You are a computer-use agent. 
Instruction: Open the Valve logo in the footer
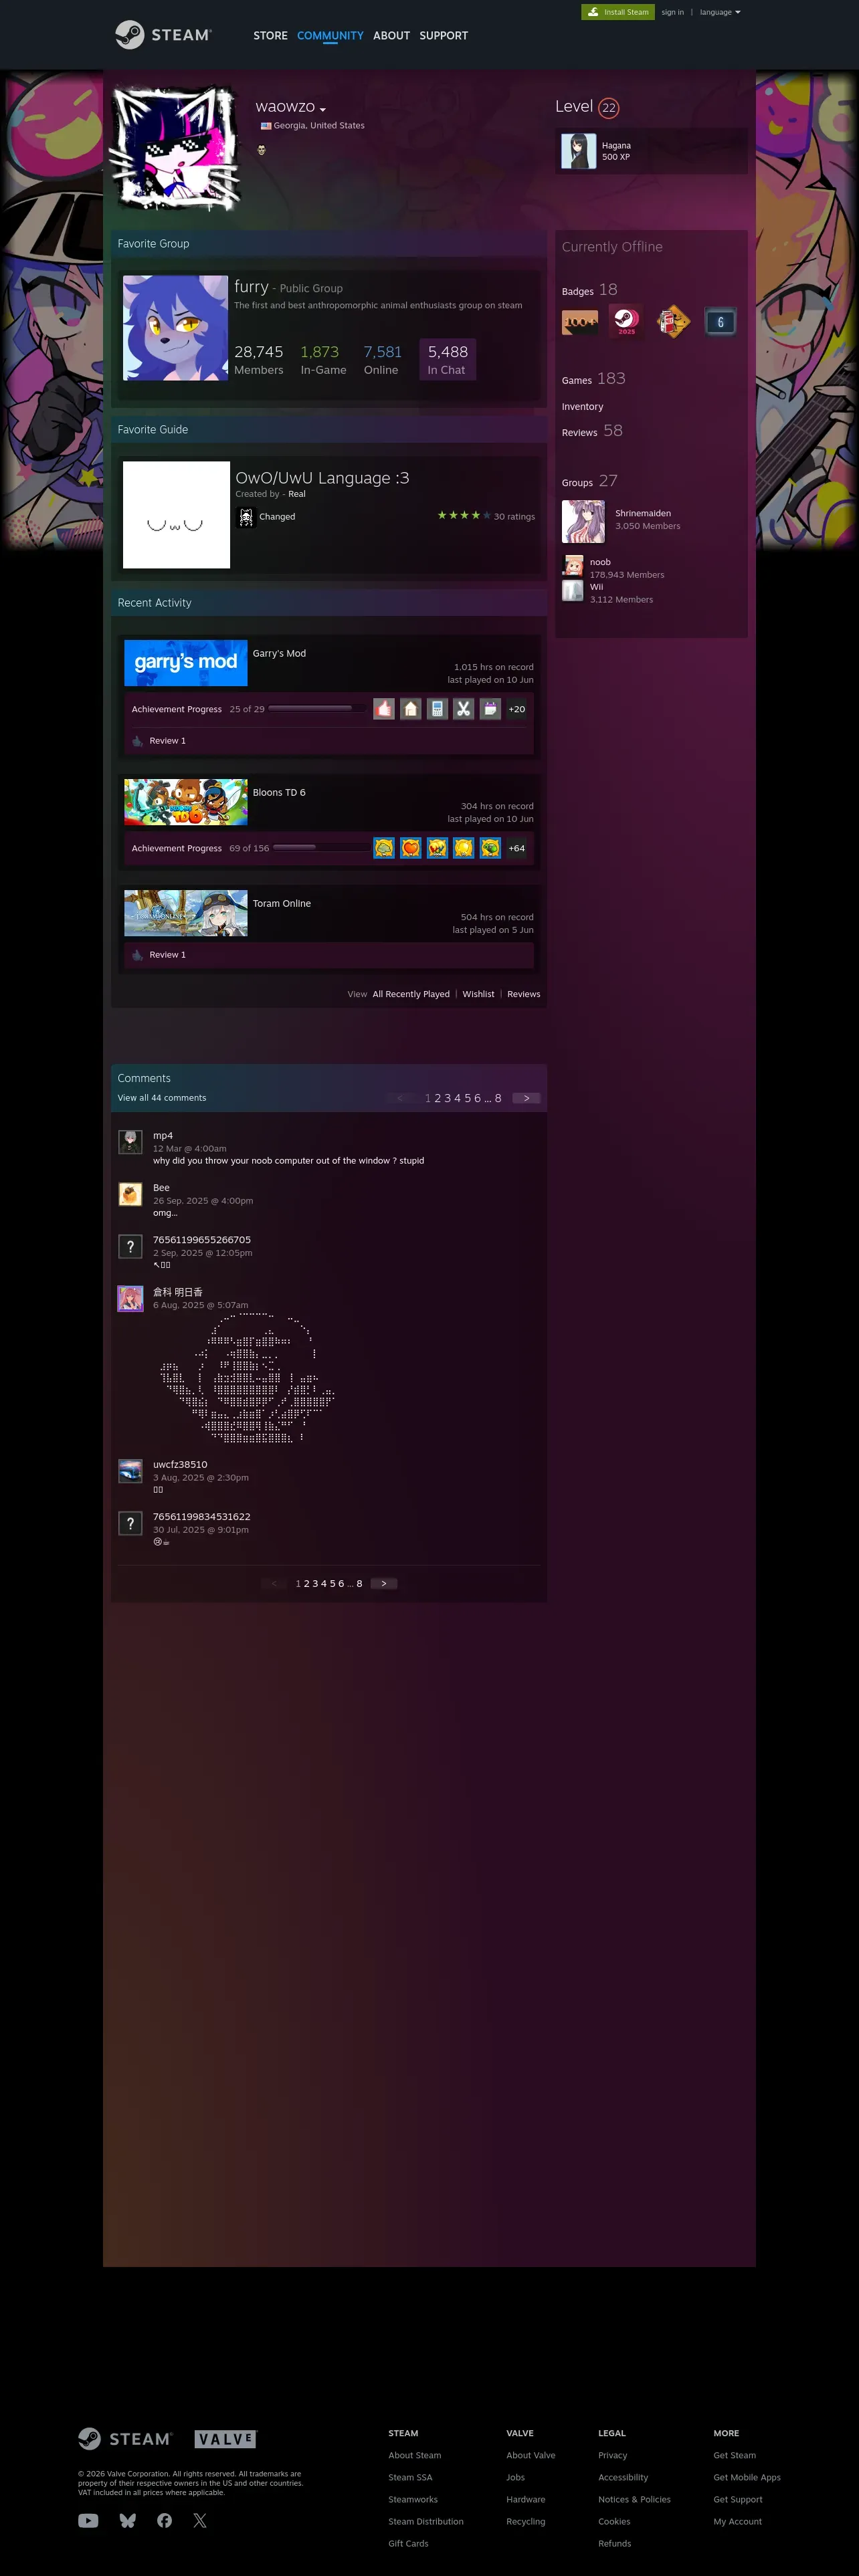226,2439
